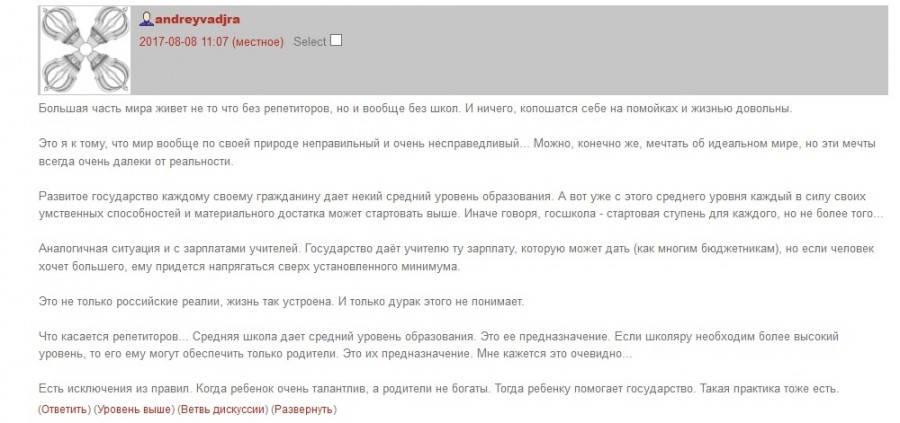The image size is (900, 423).
Task: Open the Ветвь дискуссии thread link
Action: pyautogui.click(x=223, y=410)
